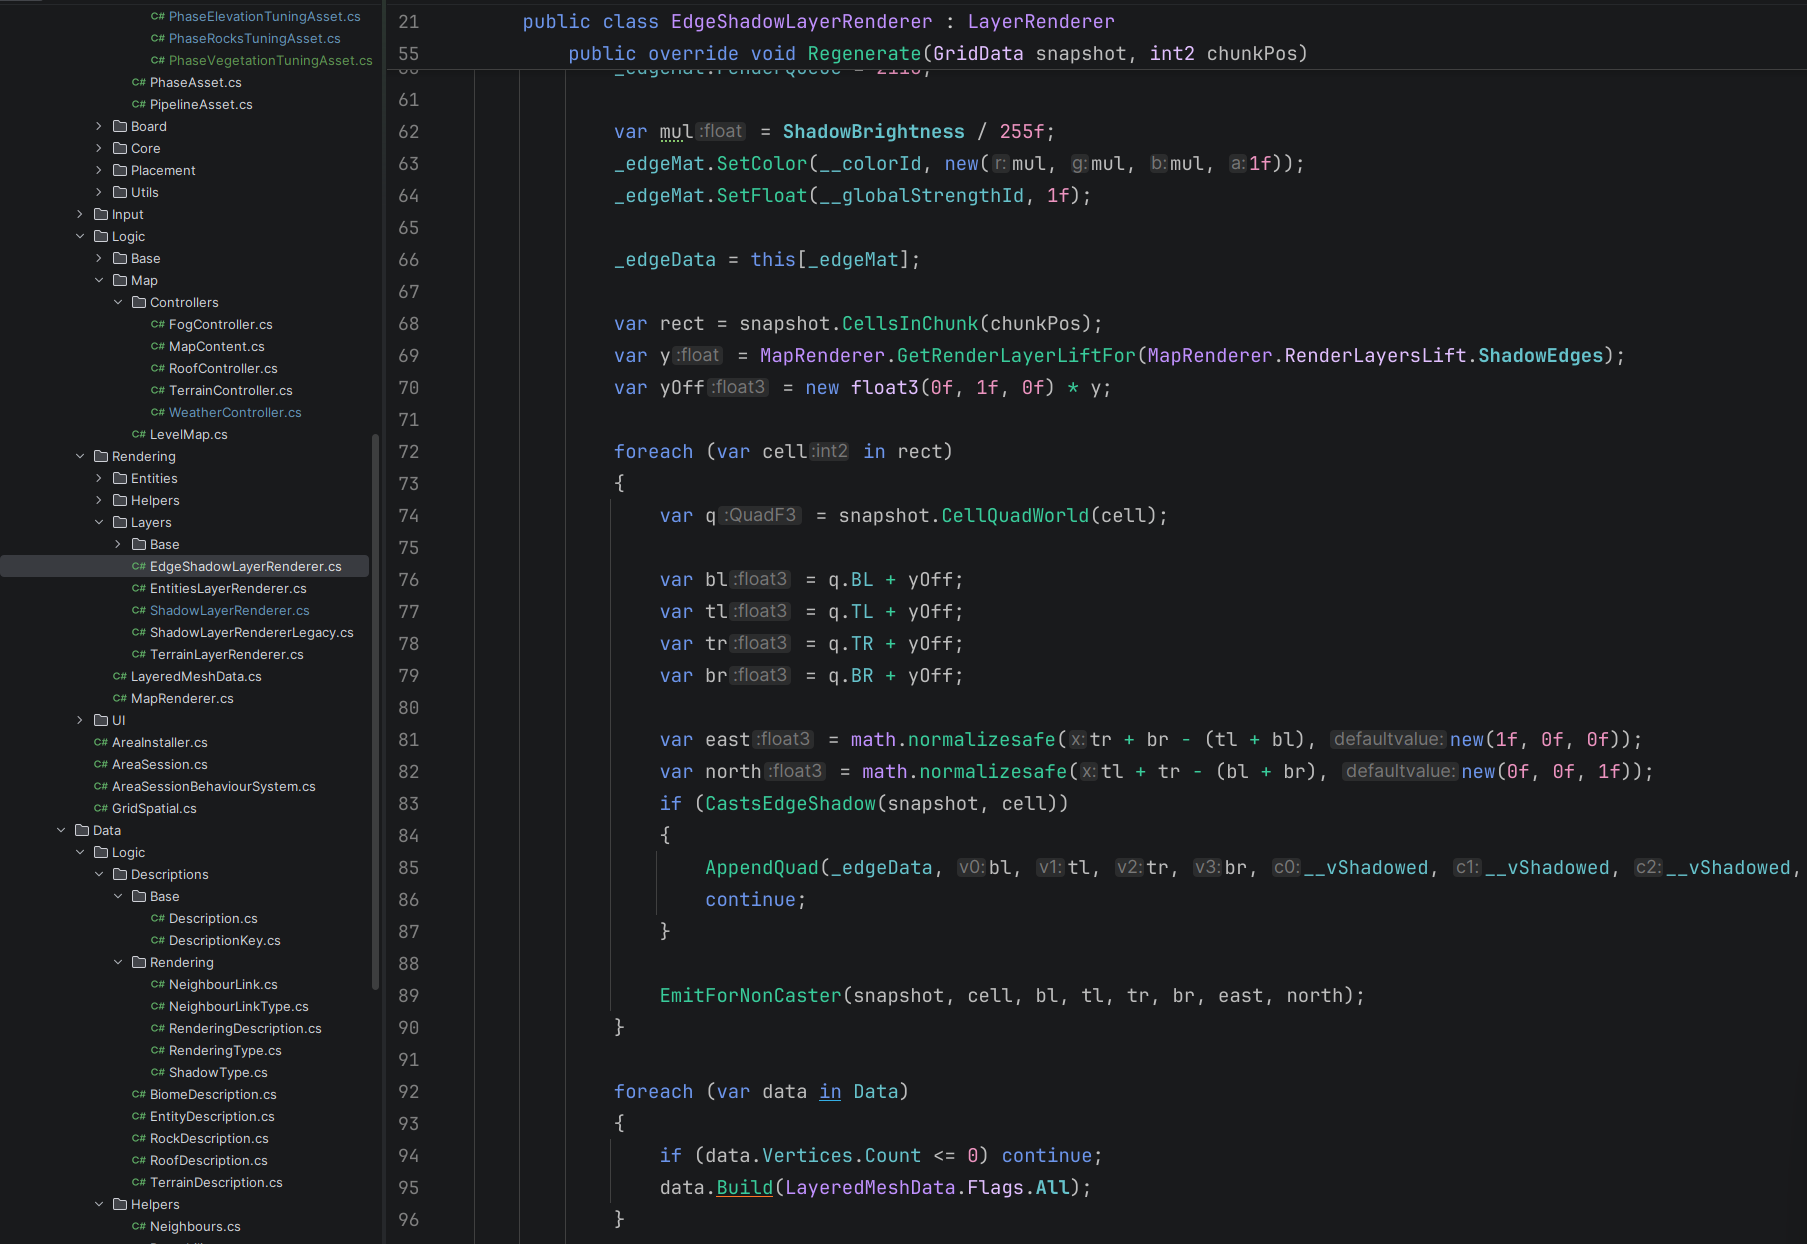
Task: Open RenderingDescription.cs file
Action: point(245,1029)
